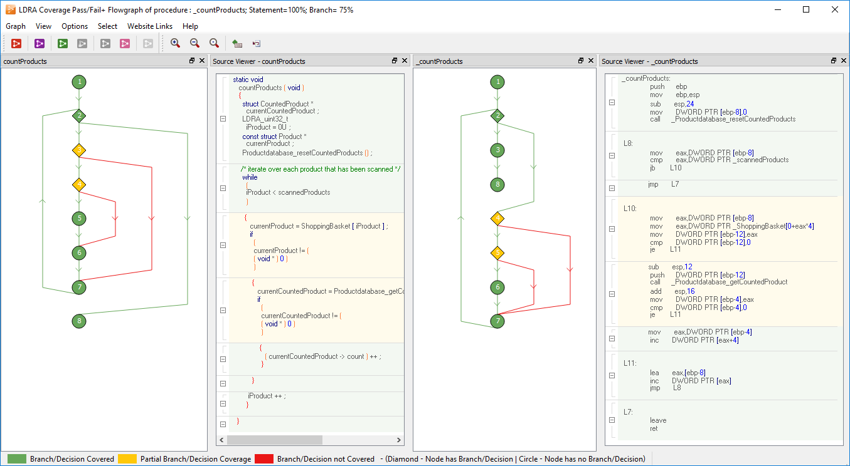Open the Graph menu
The width and height of the screenshot is (850, 466).
coord(15,26)
